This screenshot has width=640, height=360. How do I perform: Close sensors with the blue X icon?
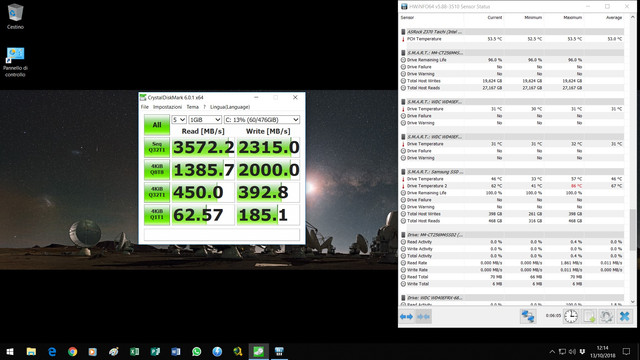[624, 316]
